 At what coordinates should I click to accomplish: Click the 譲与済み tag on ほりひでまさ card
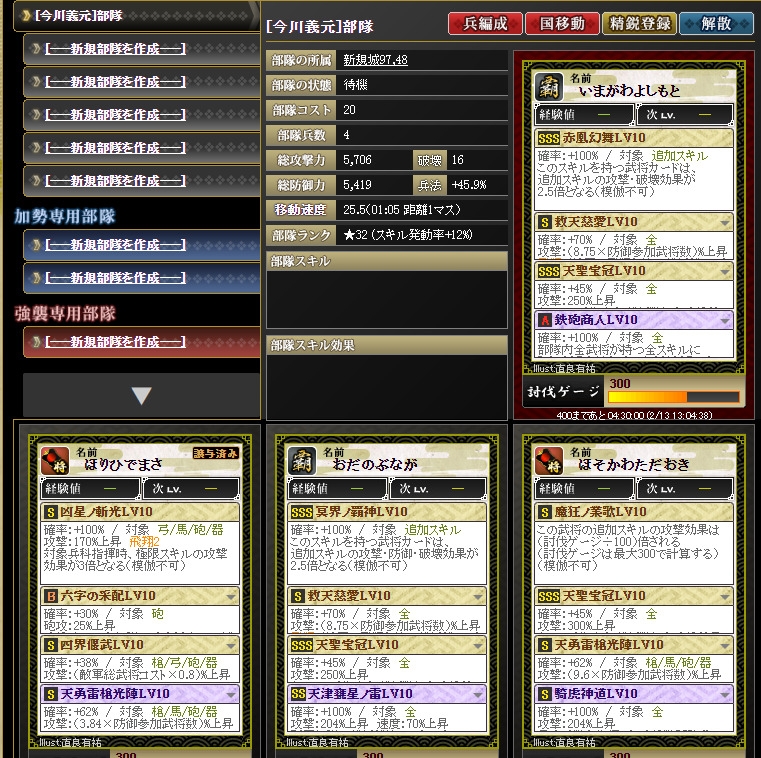point(215,453)
